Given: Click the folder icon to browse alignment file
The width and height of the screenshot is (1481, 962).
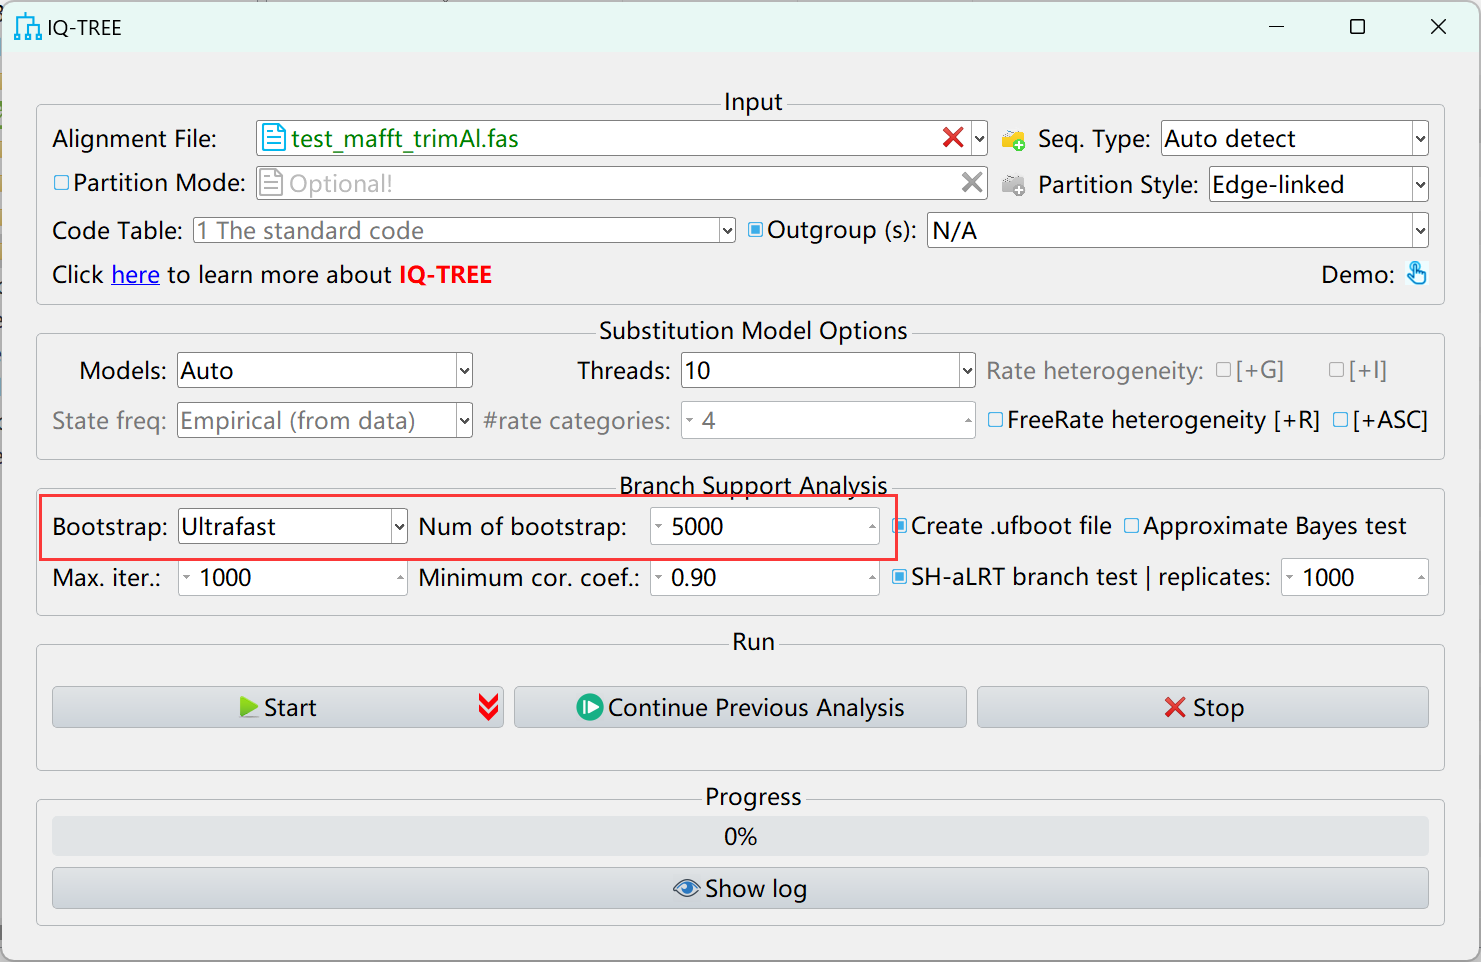Looking at the screenshot, I should click(1013, 140).
